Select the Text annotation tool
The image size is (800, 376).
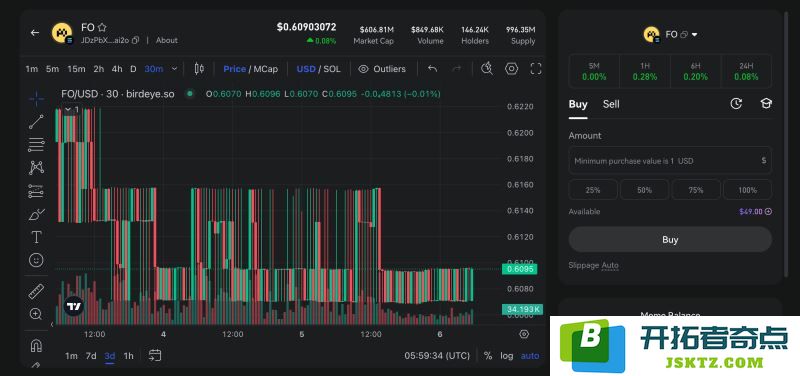(x=36, y=237)
